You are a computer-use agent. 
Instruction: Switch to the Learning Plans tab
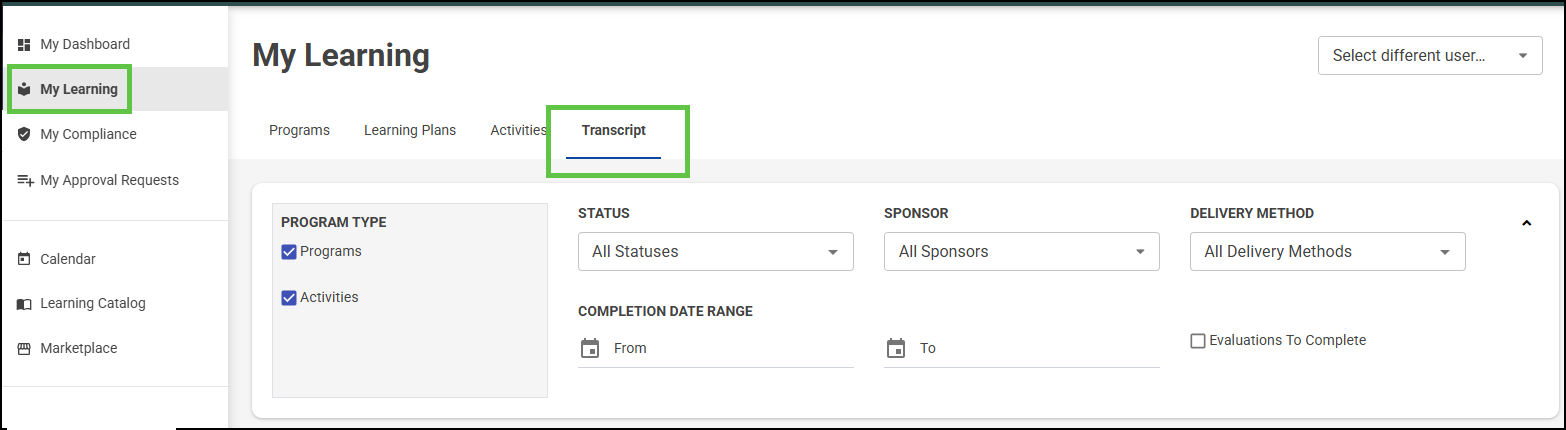click(410, 130)
